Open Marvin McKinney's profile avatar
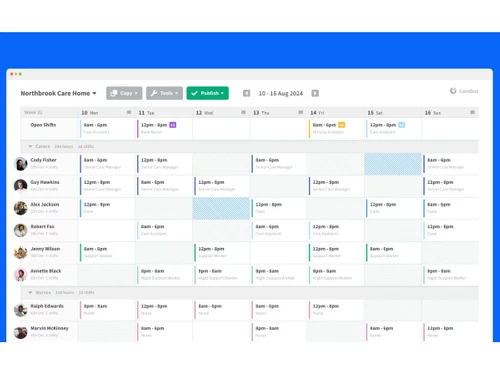This screenshot has width=500, height=375. (x=21, y=332)
